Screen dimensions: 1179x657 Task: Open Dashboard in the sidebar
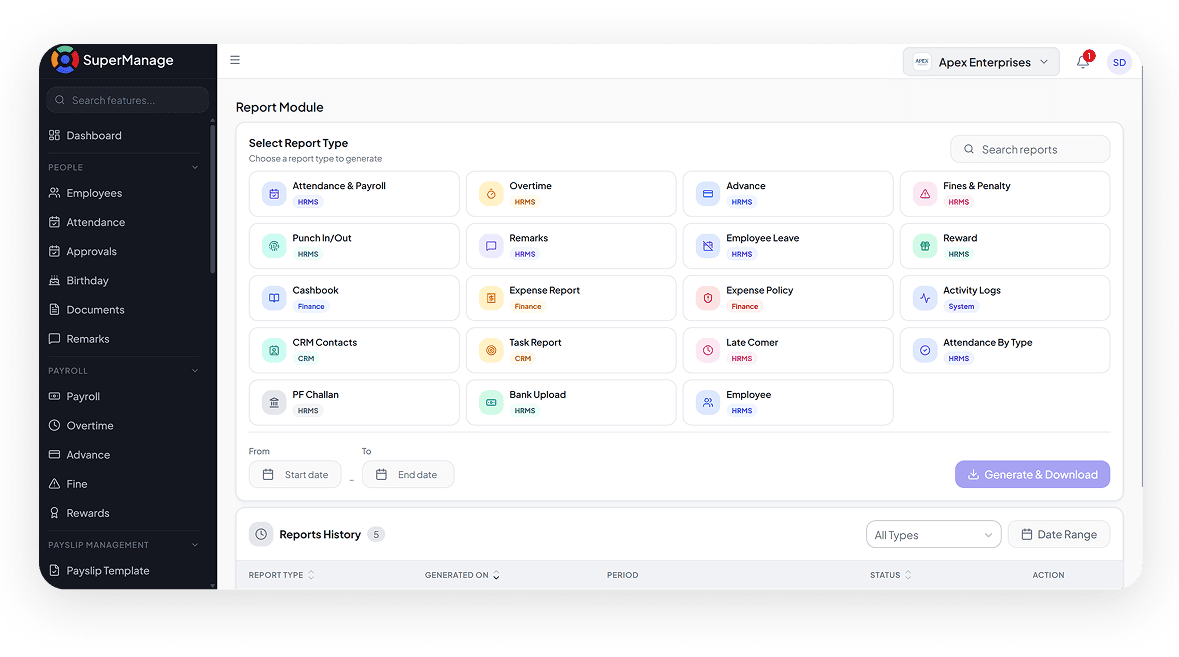pos(85,135)
